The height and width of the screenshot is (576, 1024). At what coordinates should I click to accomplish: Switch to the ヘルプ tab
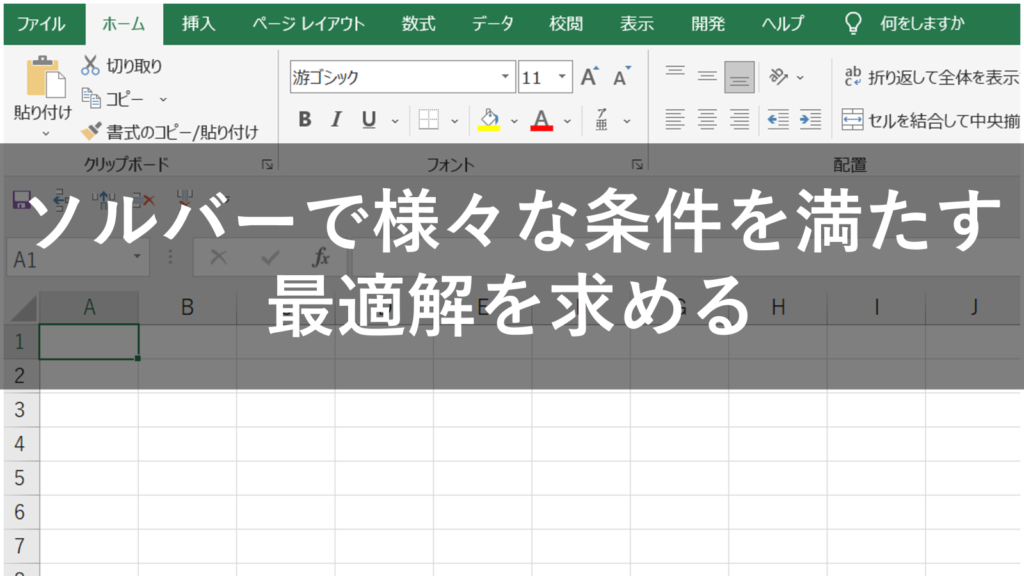coord(782,24)
